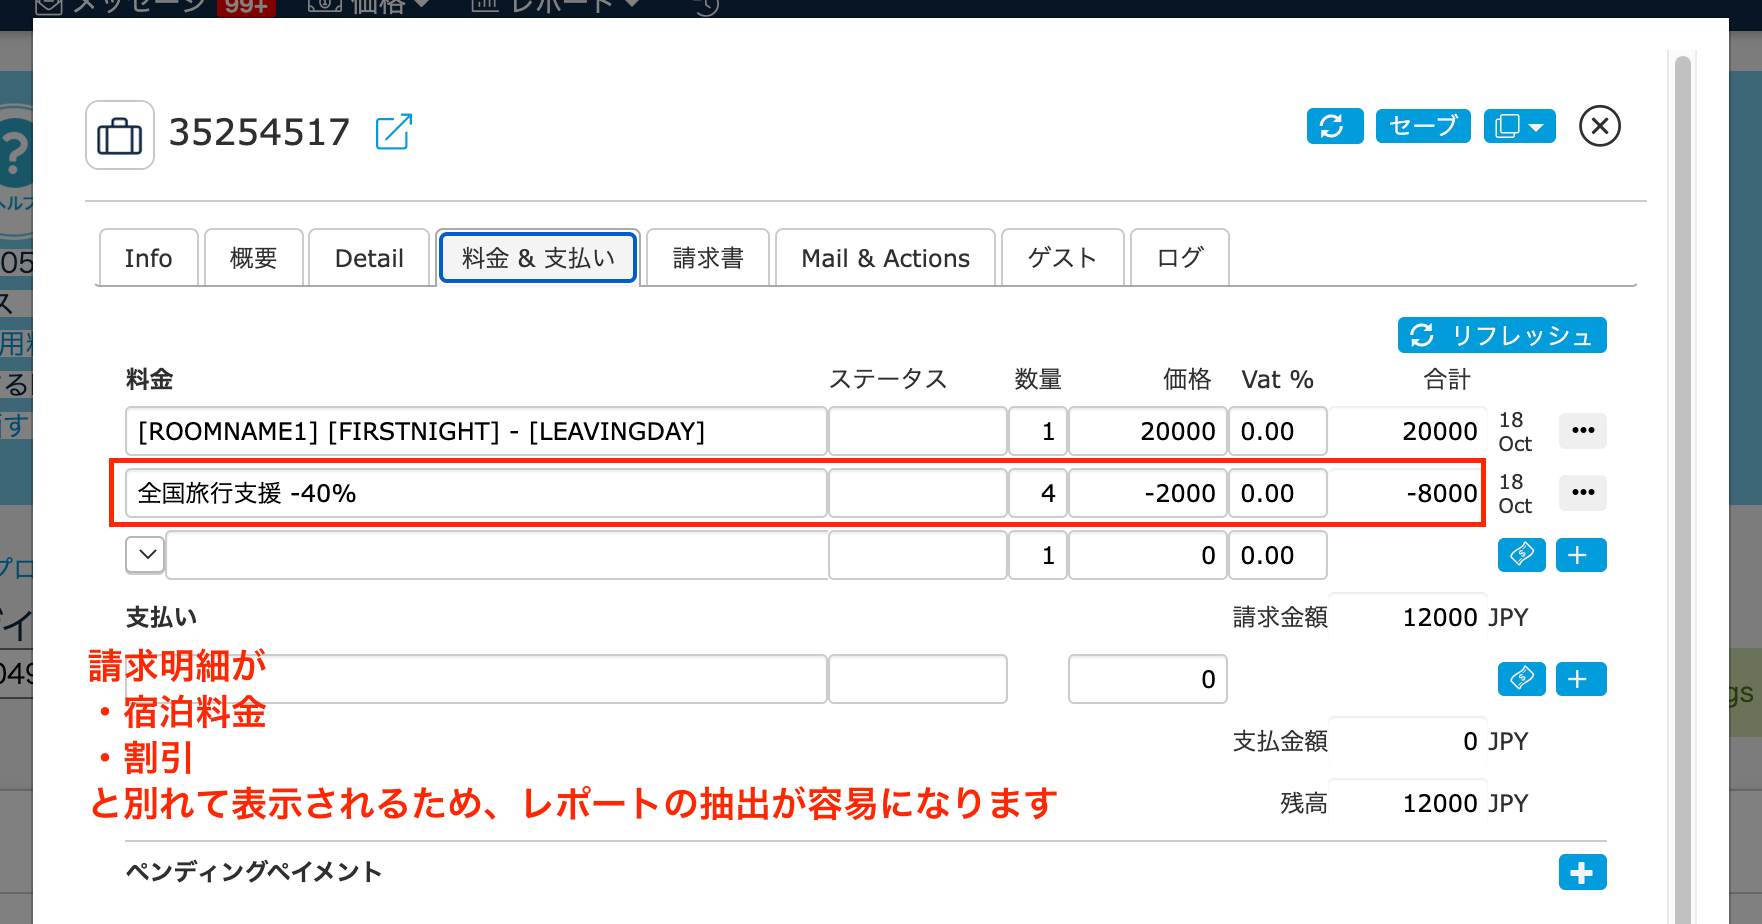Screen dimensions: 1762x924
Task: Click the refresh icon button beside セーブ
Action: (1334, 126)
